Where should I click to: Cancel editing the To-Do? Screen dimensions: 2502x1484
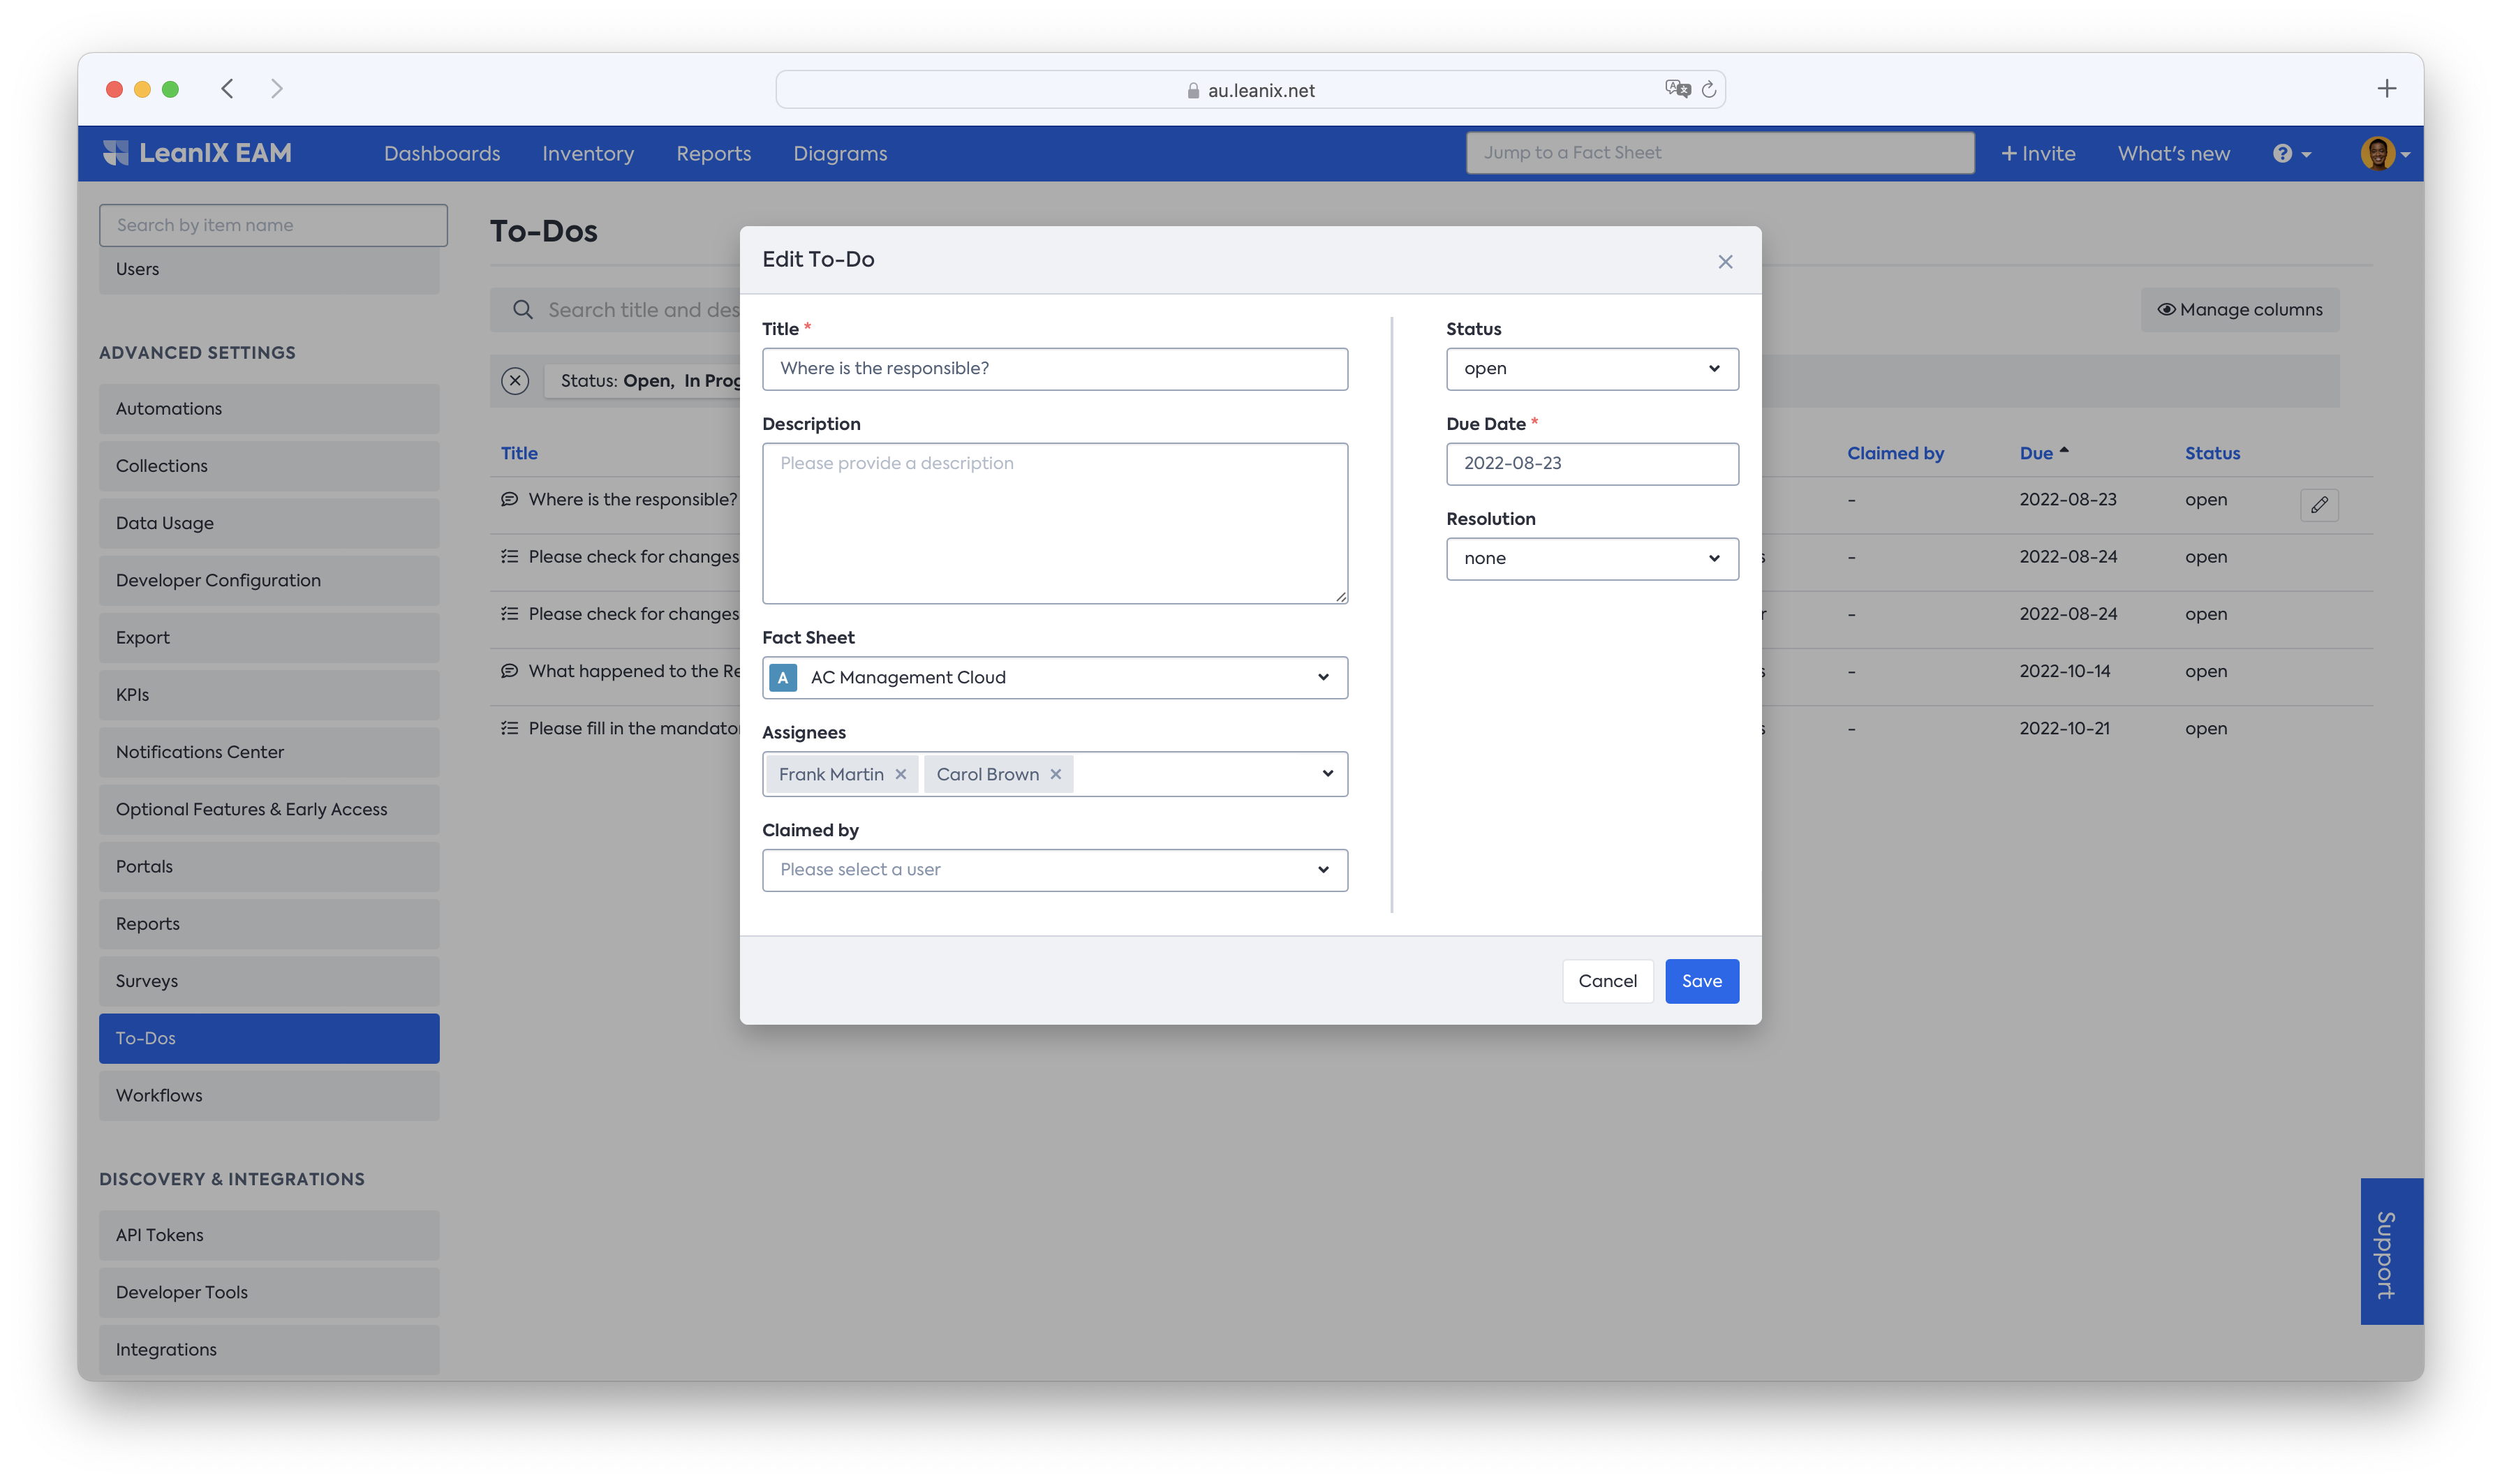(x=1607, y=981)
